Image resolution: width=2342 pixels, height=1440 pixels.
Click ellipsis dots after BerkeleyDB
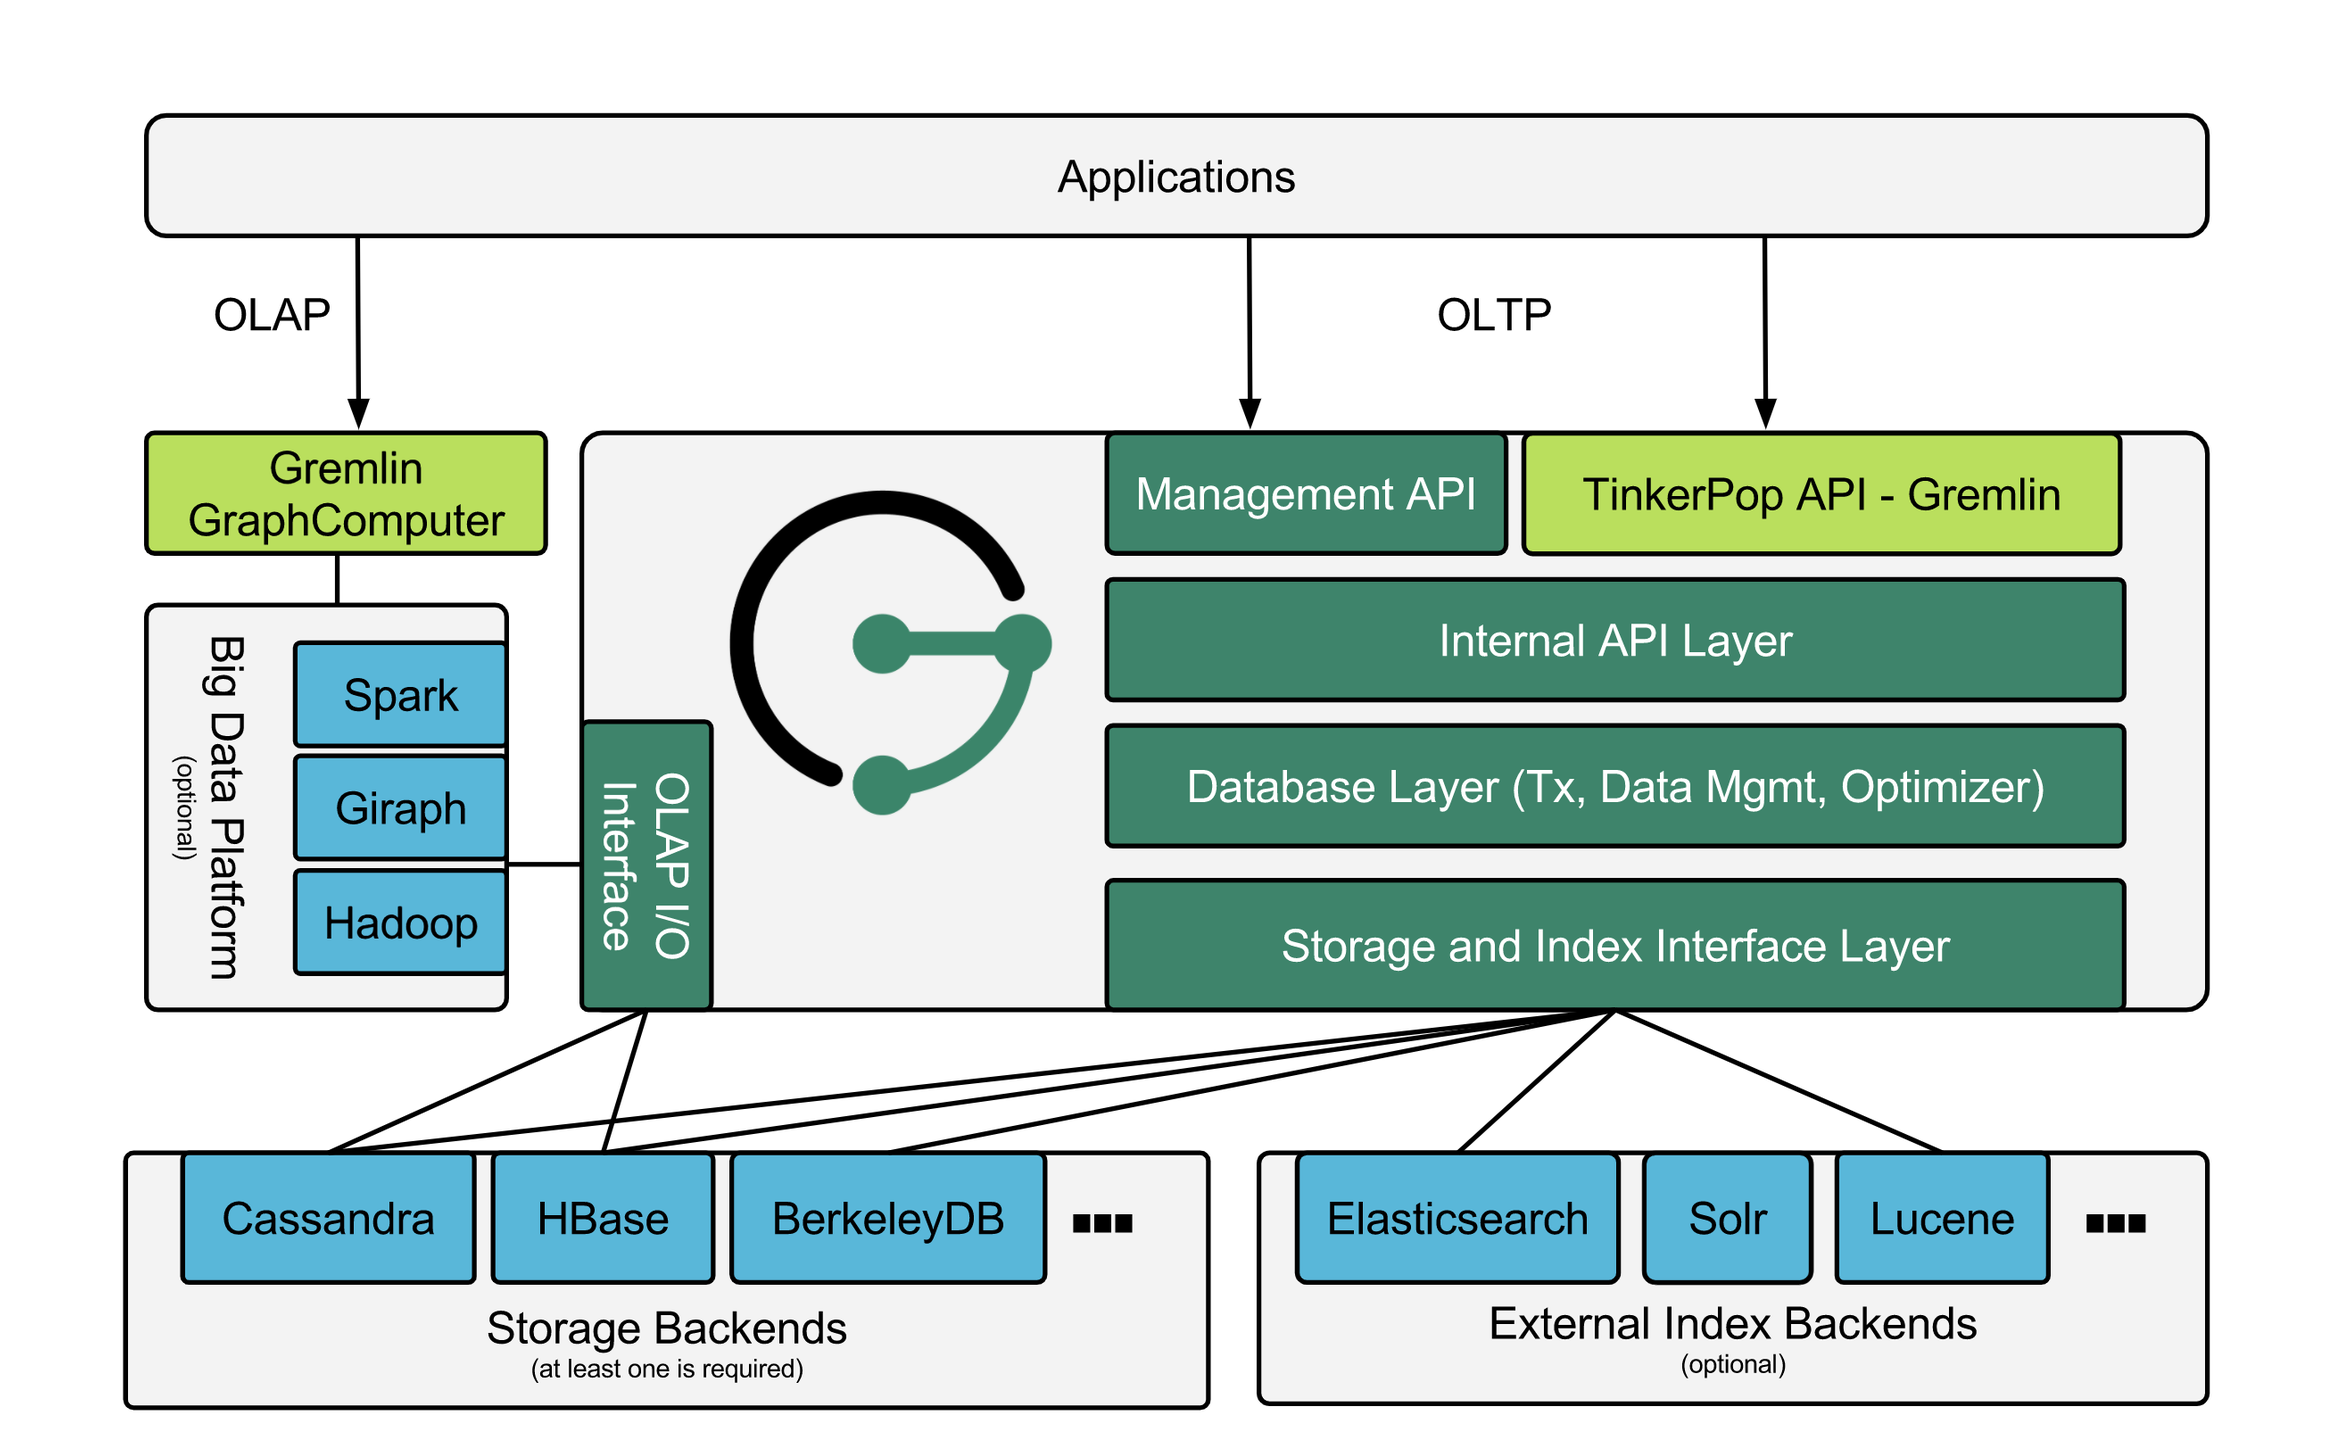click(x=1102, y=1222)
